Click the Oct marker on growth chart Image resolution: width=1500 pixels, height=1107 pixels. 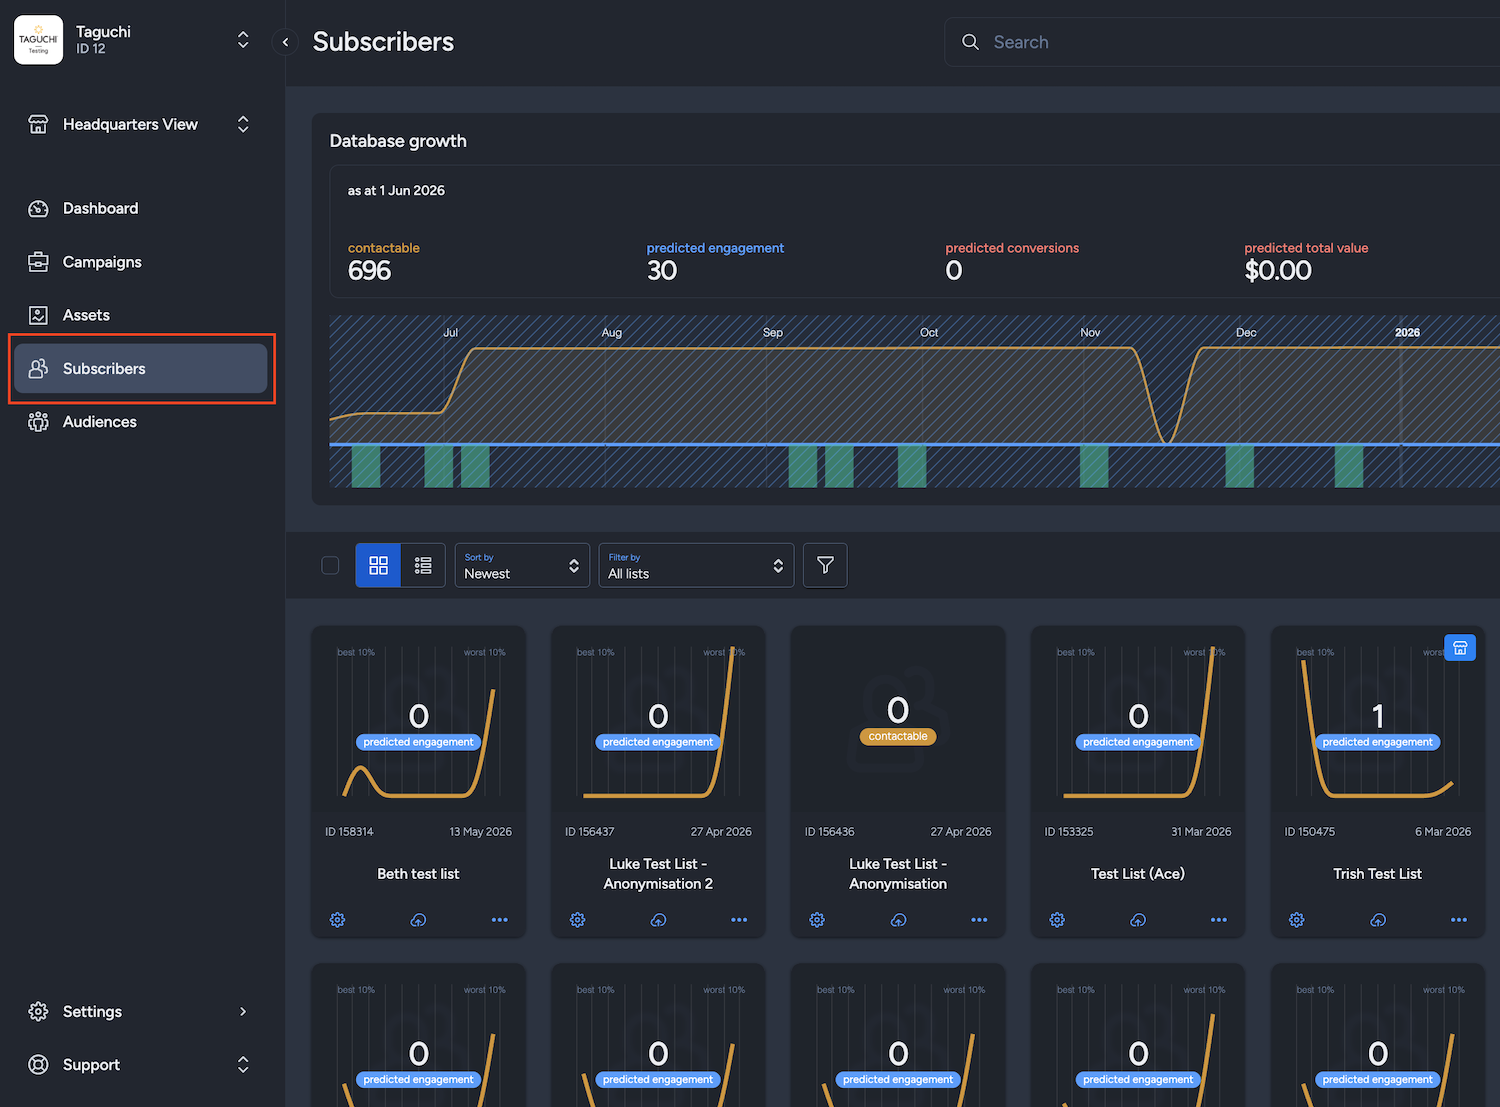pyautogui.click(x=929, y=333)
